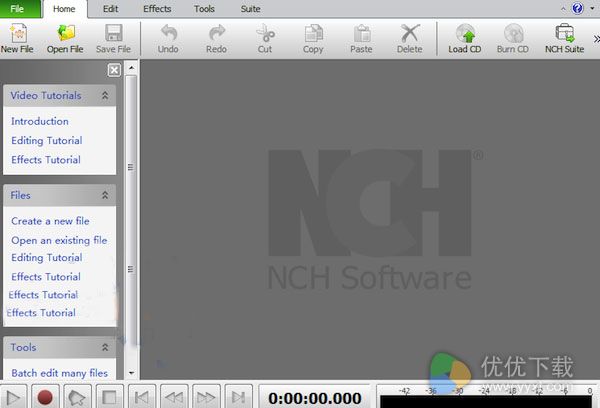600x408 pixels.
Task: Open Effects Tutorial under Video Tutorials
Action: point(46,160)
